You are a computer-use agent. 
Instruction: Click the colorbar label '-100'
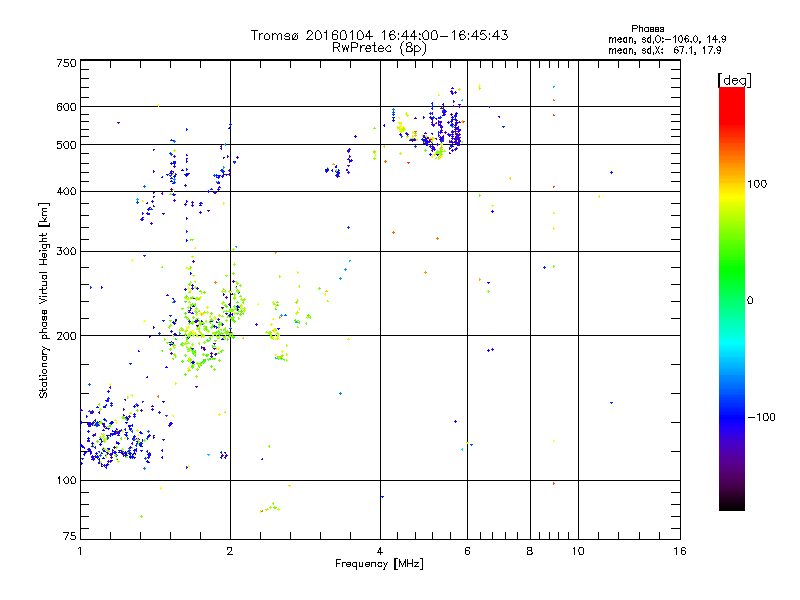[x=761, y=417]
